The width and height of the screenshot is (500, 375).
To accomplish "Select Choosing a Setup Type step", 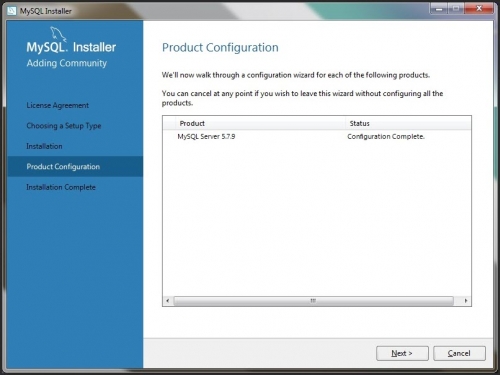I will [64, 126].
